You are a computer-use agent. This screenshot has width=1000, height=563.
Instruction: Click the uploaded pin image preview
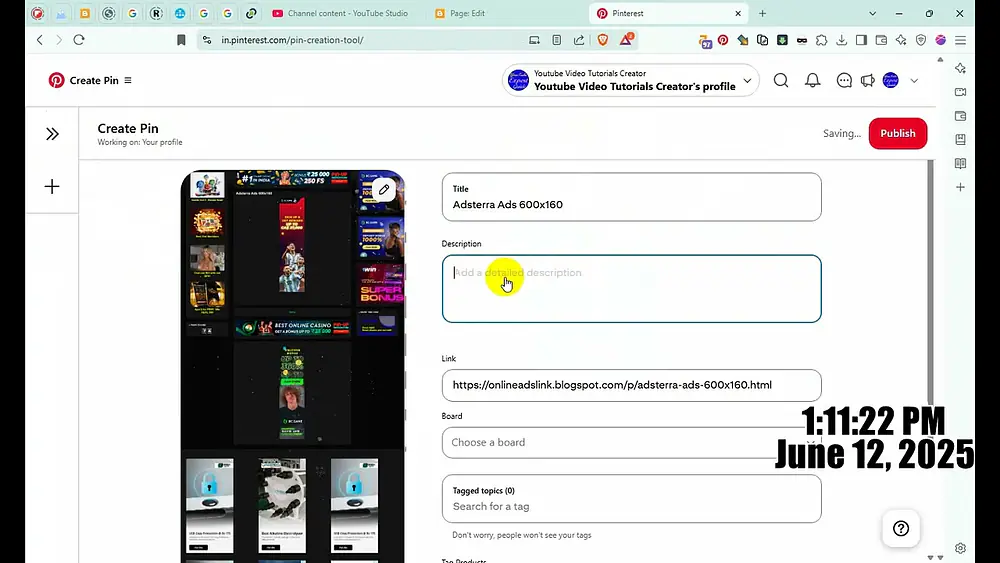(x=293, y=367)
